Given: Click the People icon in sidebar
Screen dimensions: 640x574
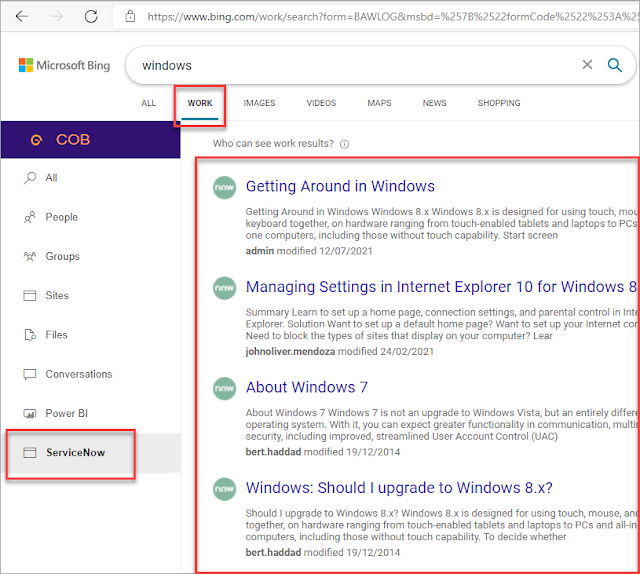Looking at the screenshot, I should tap(30, 217).
